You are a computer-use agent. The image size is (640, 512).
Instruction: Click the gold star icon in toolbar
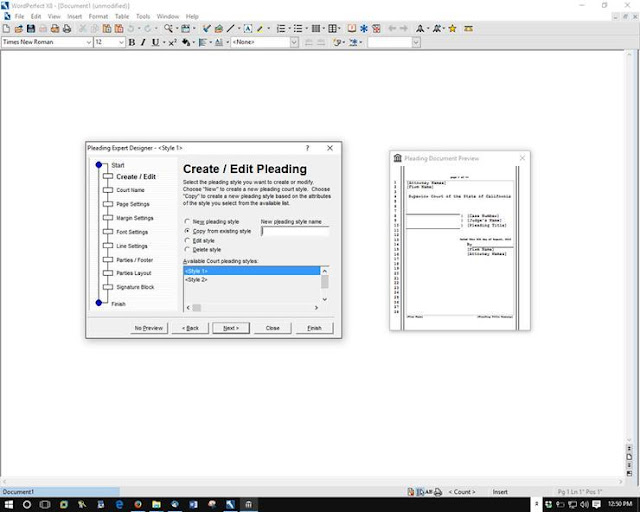click(x=452, y=29)
